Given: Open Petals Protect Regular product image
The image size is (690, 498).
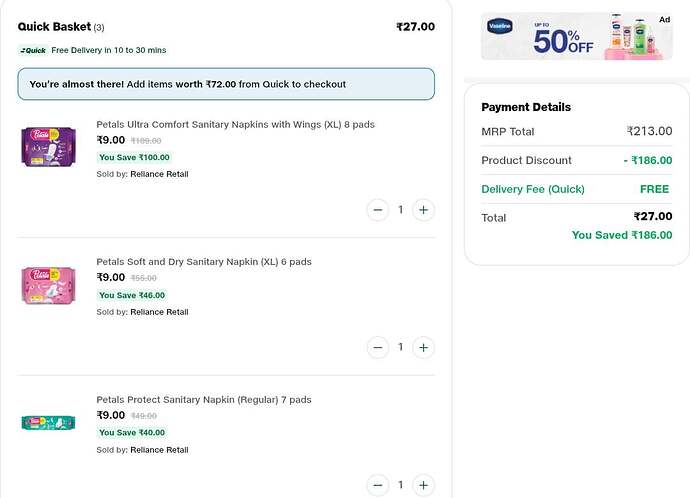Looking at the screenshot, I should coord(48,423).
